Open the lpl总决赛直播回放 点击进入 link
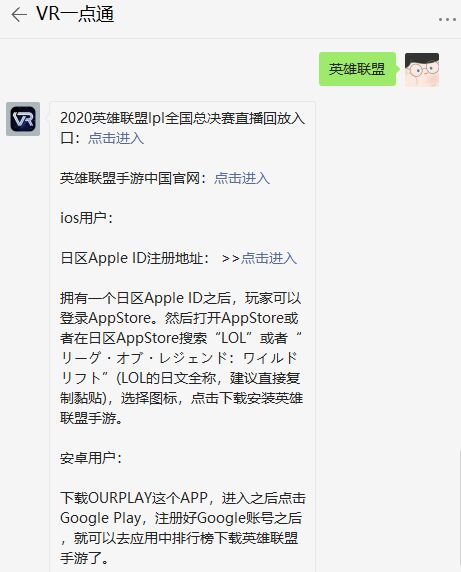Image resolution: width=461 pixels, height=572 pixels. [116, 138]
